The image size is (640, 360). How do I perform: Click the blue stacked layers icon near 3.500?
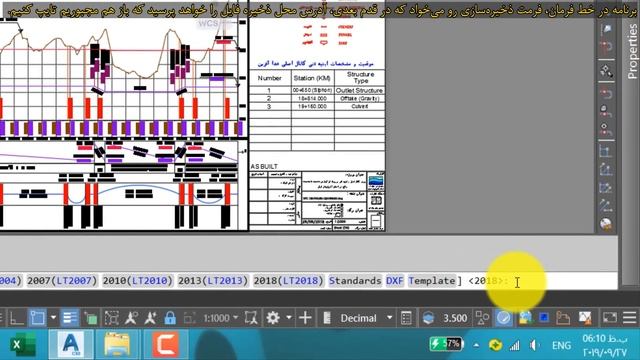tap(428, 318)
